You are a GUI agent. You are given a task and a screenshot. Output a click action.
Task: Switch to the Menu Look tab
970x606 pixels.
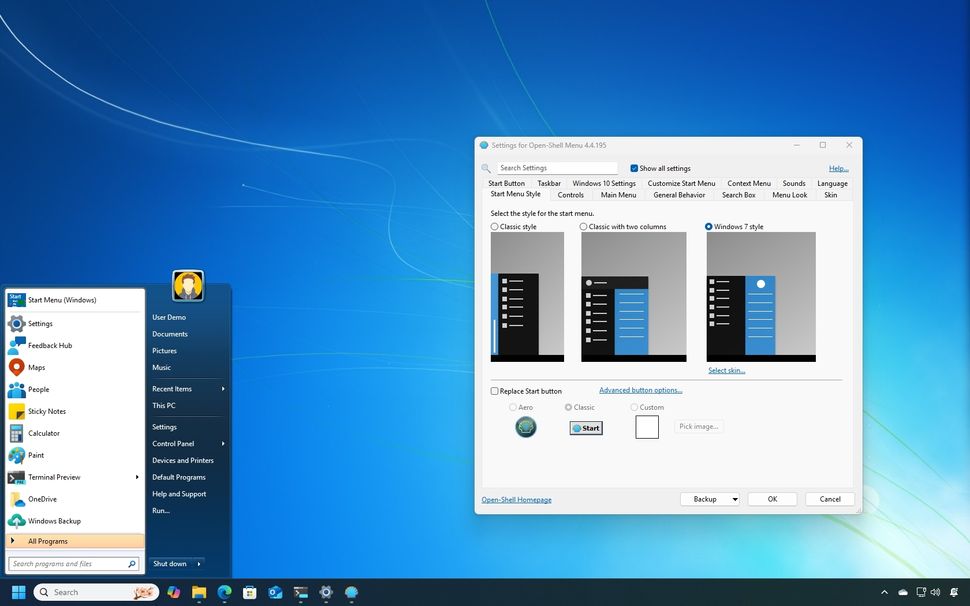point(789,195)
